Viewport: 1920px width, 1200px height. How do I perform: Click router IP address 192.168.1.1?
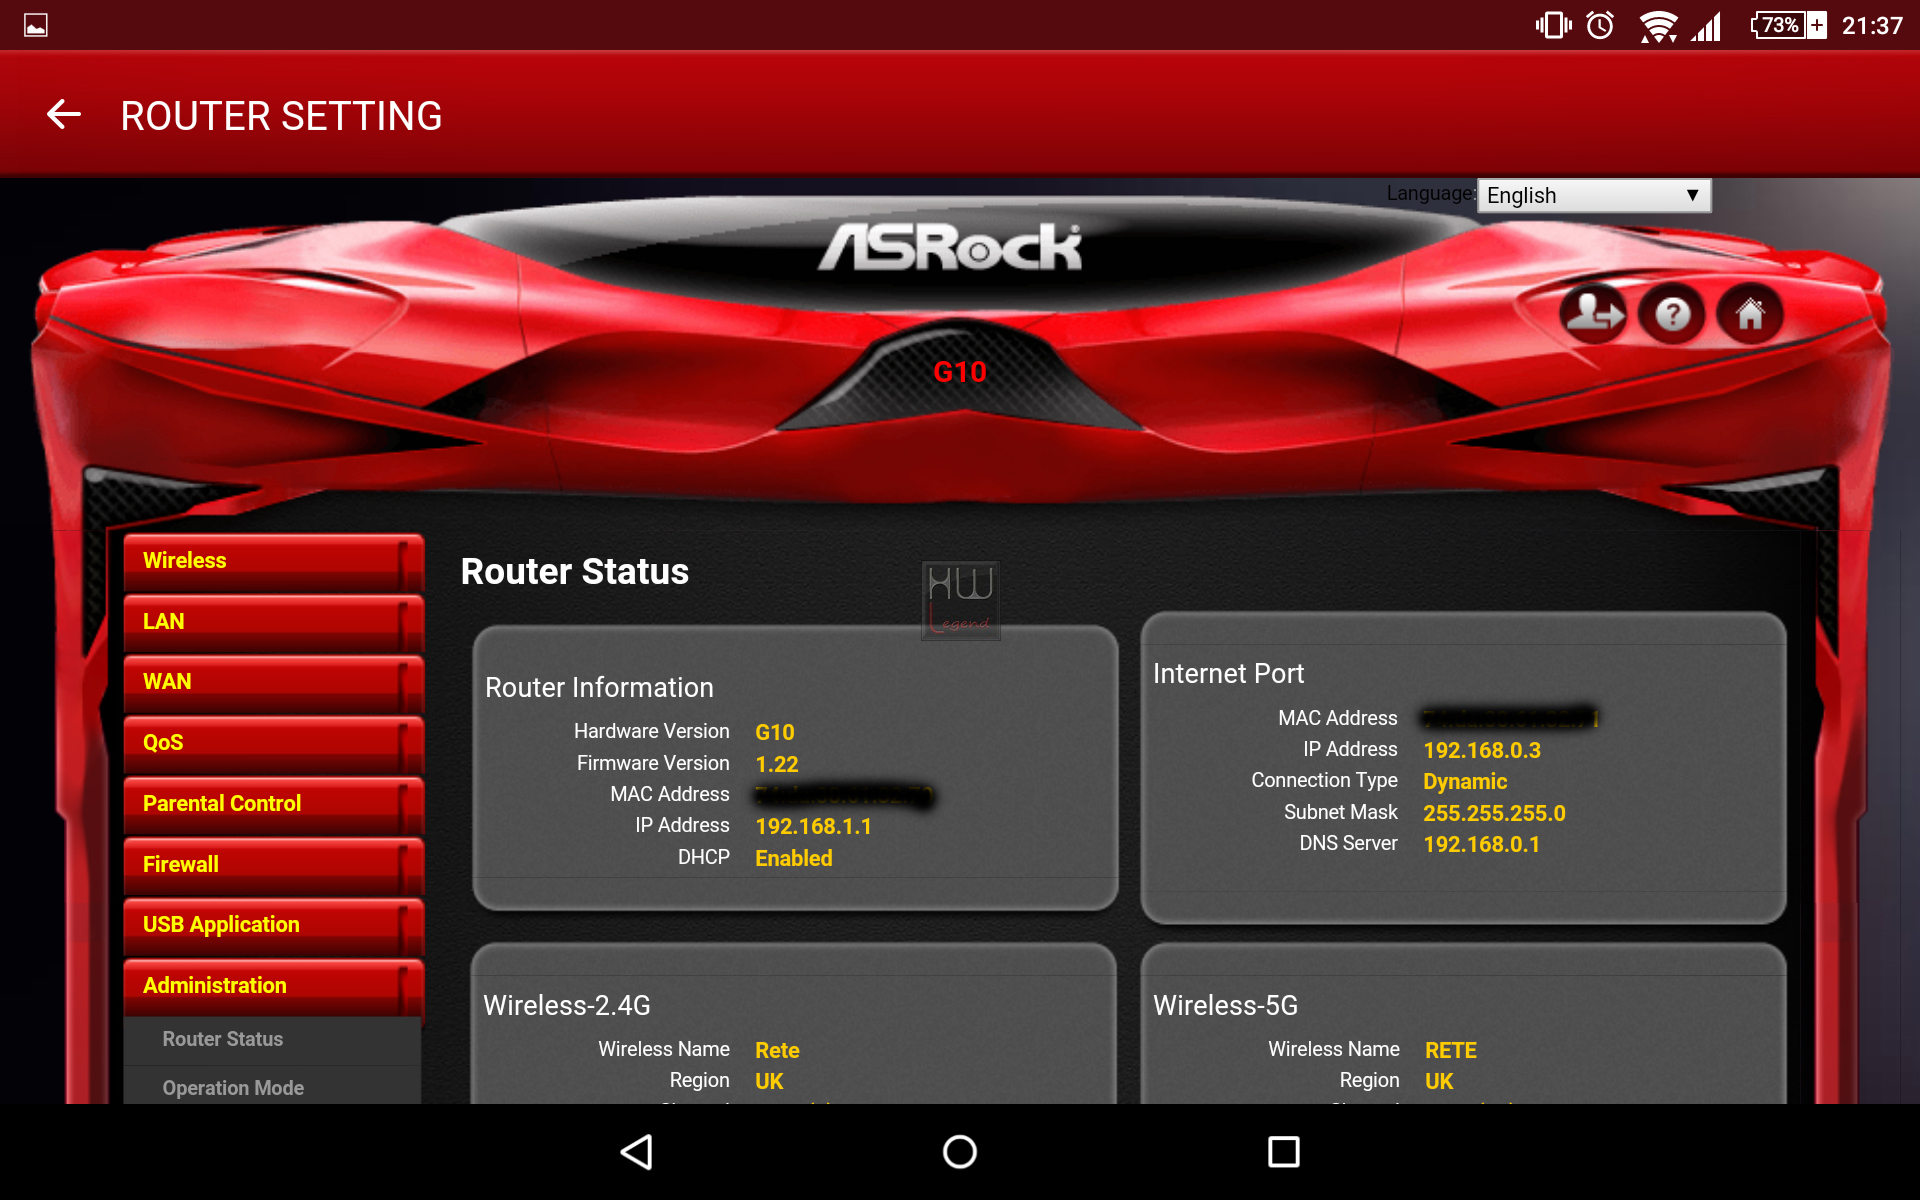pyautogui.click(x=813, y=826)
